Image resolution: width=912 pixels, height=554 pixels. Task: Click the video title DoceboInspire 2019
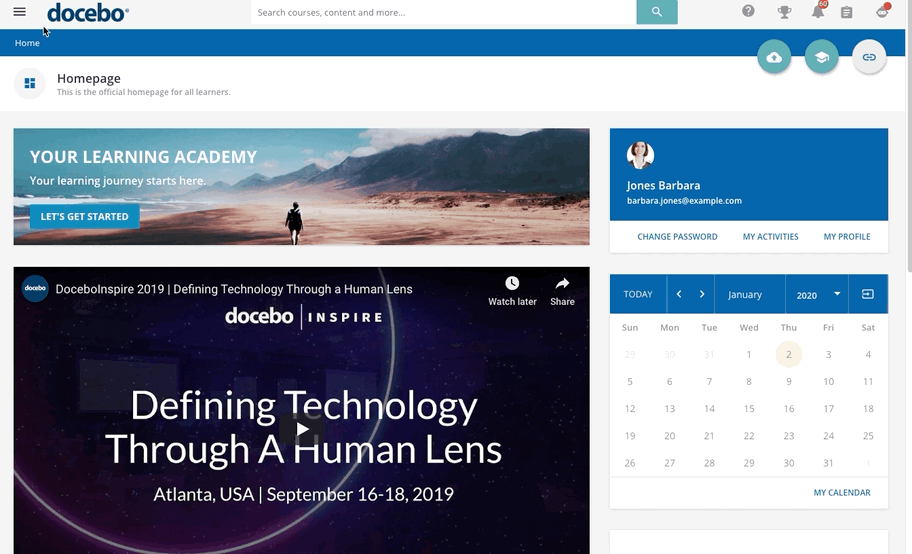point(234,289)
